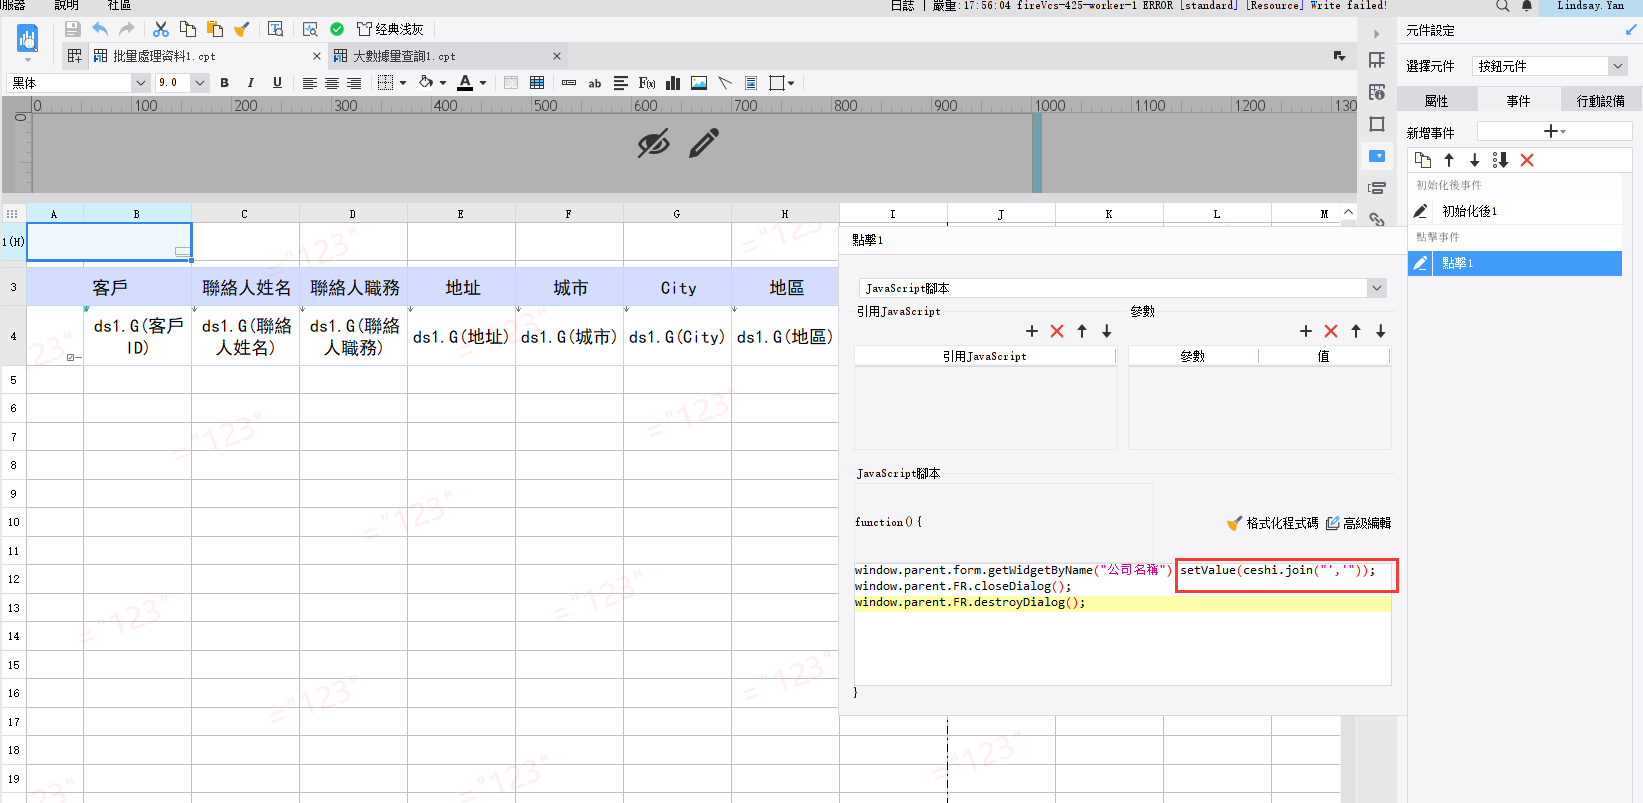This screenshot has width=1643, height=803.
Task: Delete the selected event with the red X
Action: 1527,160
